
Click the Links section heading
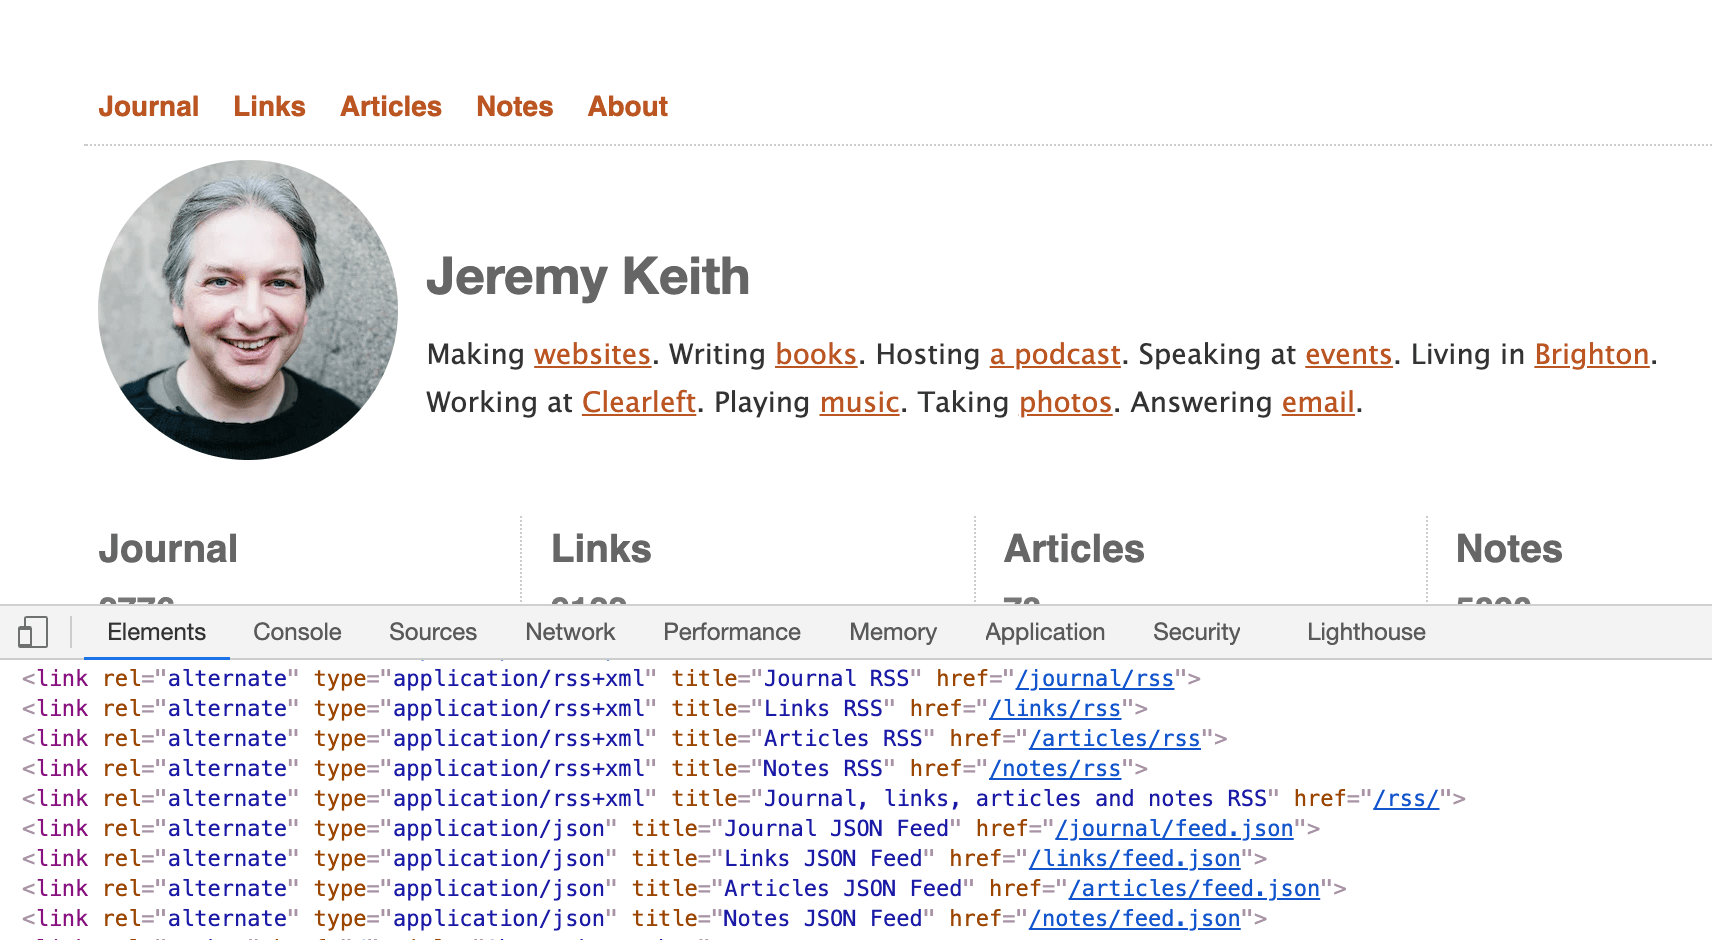tap(601, 549)
